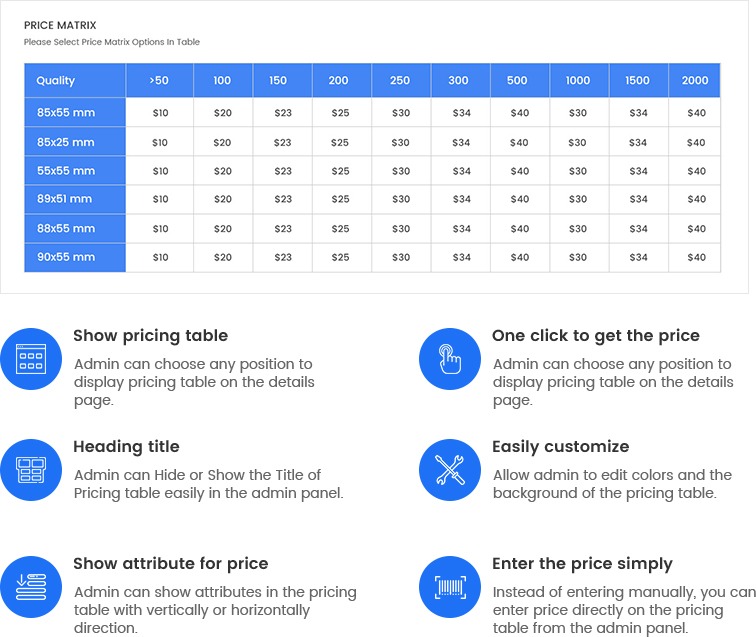756x637 pixels.
Task: Click the Enter the price simply heading
Action: click(582, 564)
